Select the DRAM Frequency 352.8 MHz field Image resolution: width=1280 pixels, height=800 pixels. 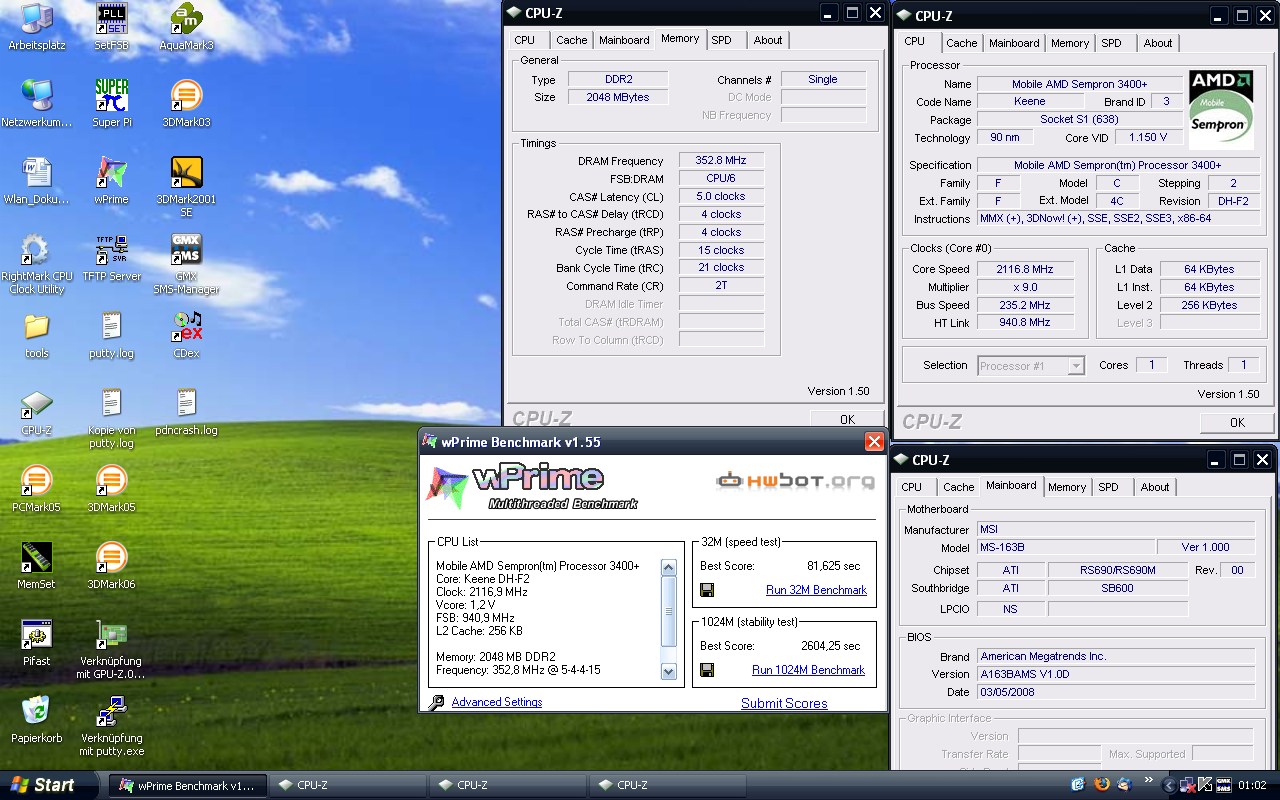click(x=722, y=160)
